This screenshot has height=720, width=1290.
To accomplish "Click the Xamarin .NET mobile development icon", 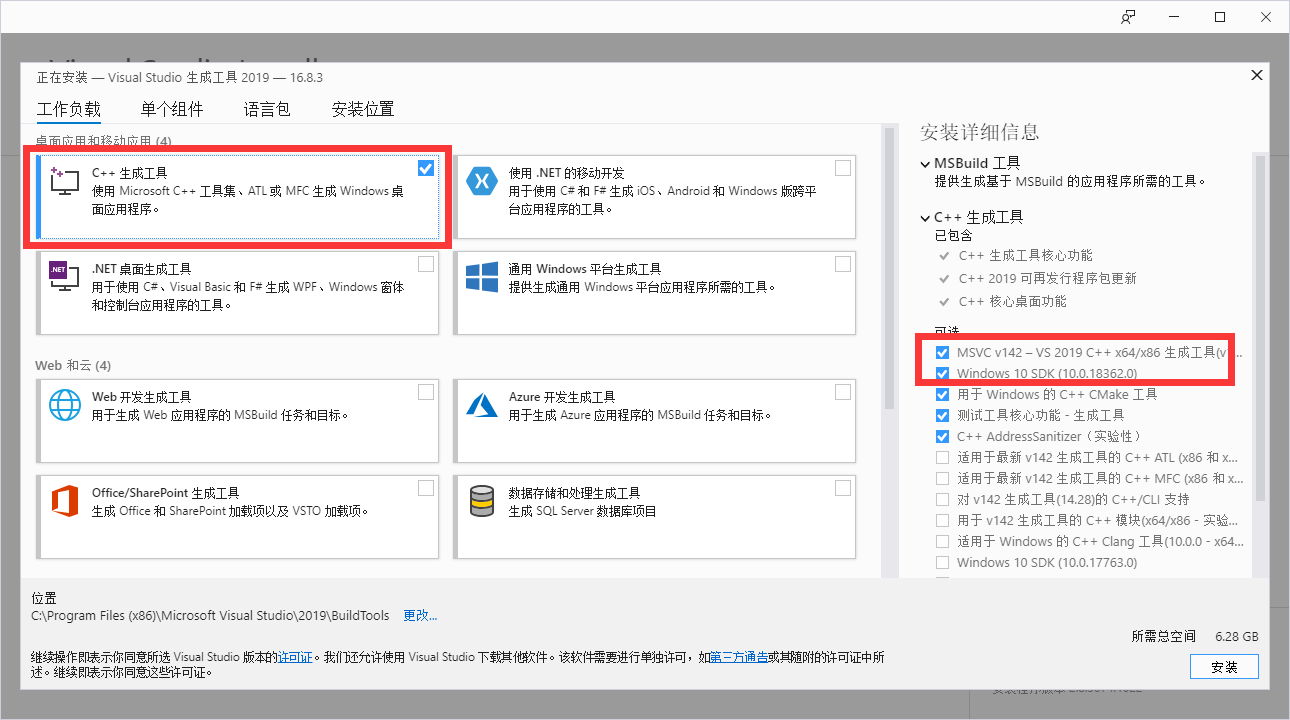I will point(482,182).
